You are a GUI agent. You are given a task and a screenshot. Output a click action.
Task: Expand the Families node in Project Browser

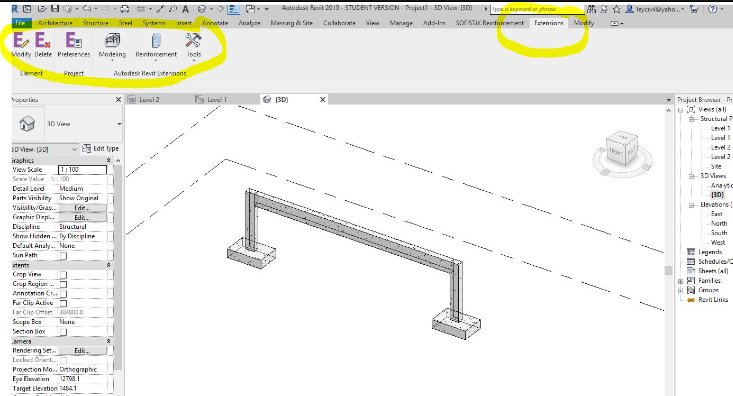pos(681,281)
